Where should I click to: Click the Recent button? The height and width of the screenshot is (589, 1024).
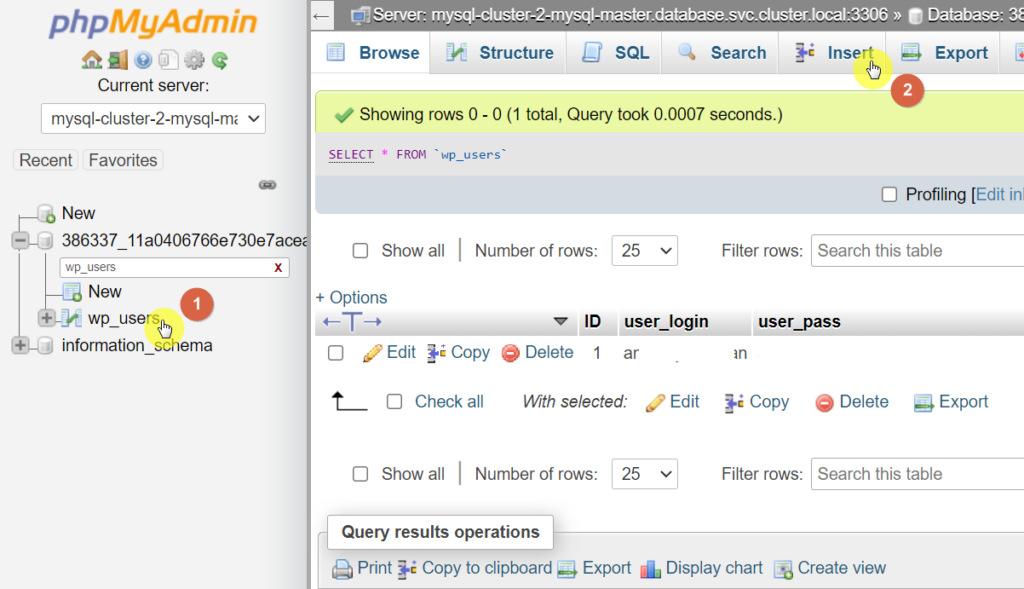46,160
